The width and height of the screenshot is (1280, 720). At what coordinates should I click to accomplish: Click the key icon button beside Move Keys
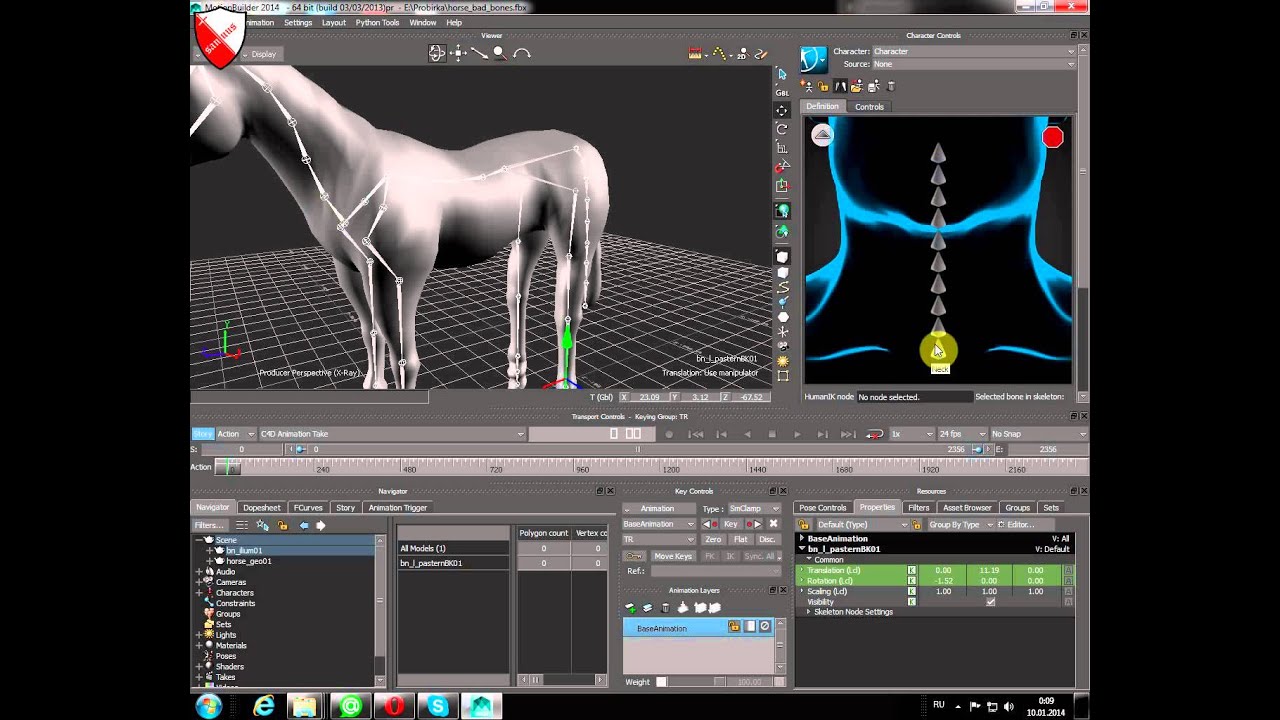click(x=634, y=556)
